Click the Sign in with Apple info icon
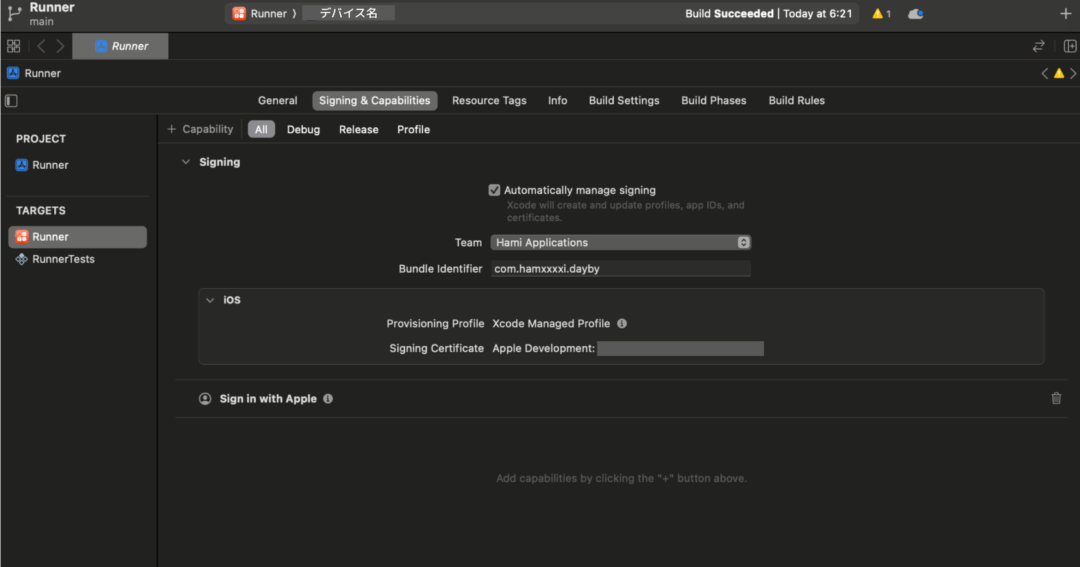This screenshot has height=567, width=1080. (328, 399)
